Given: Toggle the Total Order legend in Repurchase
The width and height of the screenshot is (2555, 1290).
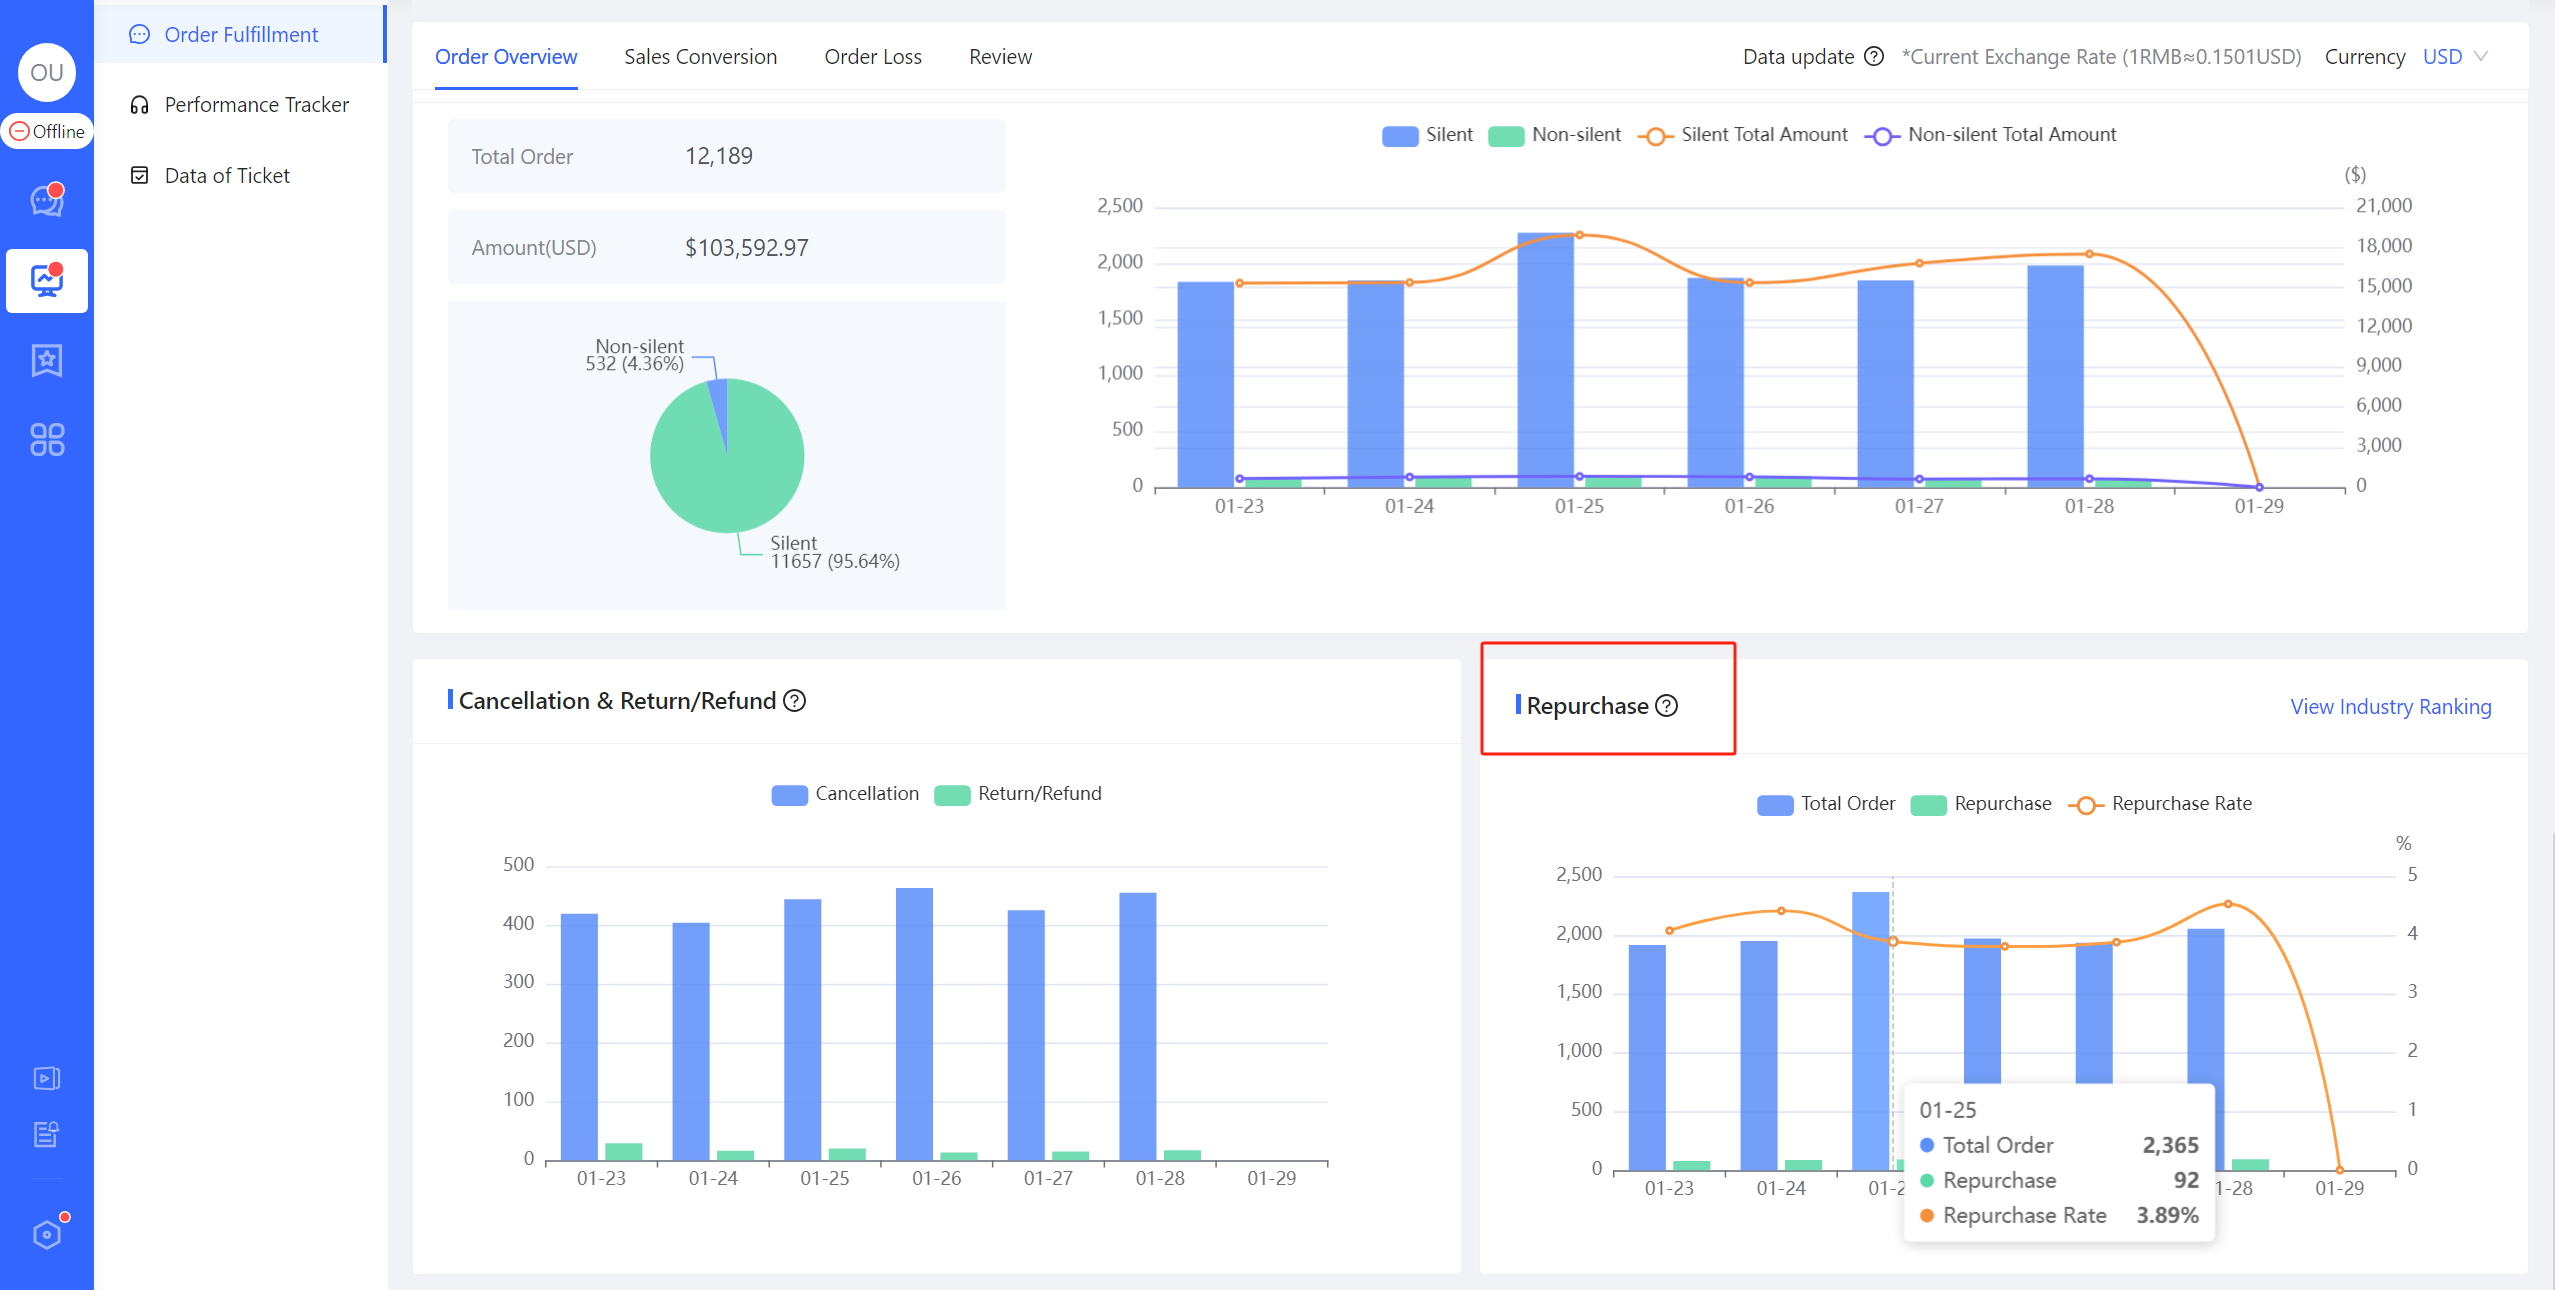Looking at the screenshot, I should pos(1826,804).
